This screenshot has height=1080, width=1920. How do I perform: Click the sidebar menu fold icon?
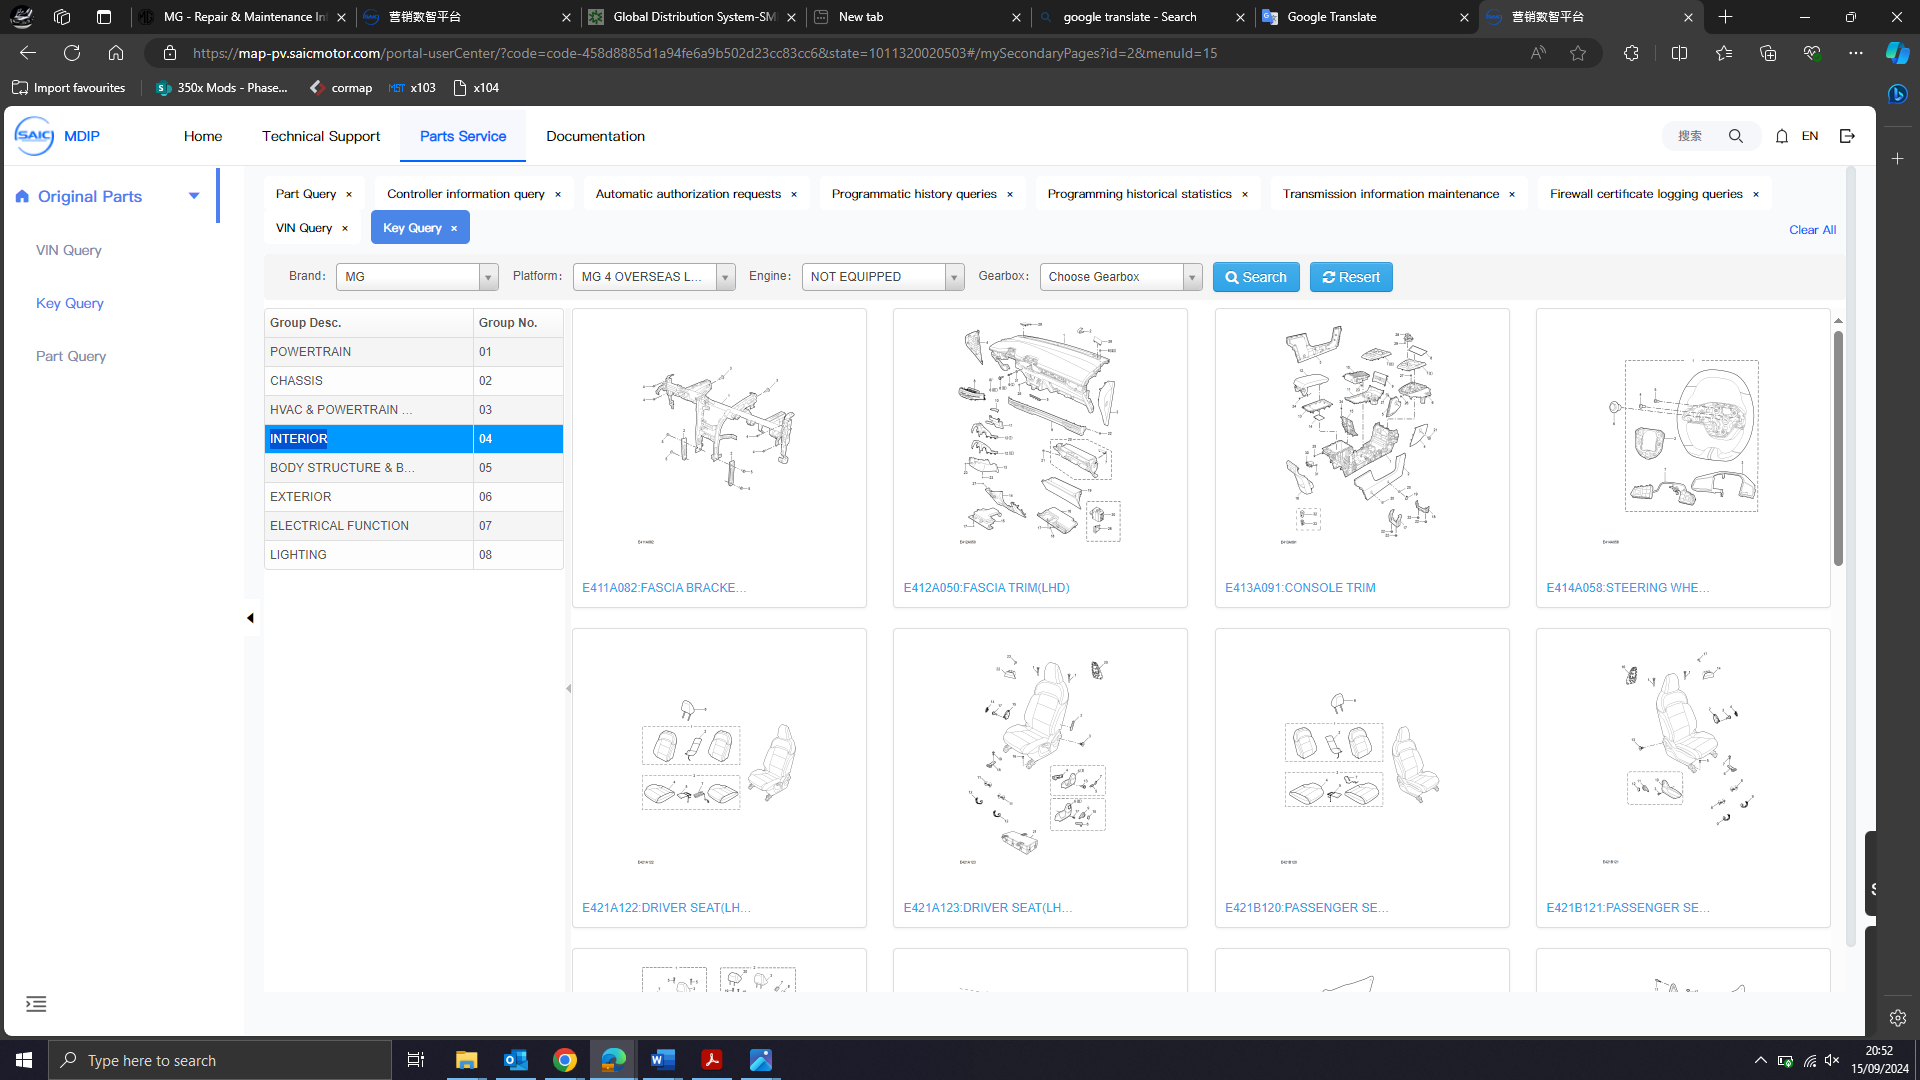coord(36,1004)
